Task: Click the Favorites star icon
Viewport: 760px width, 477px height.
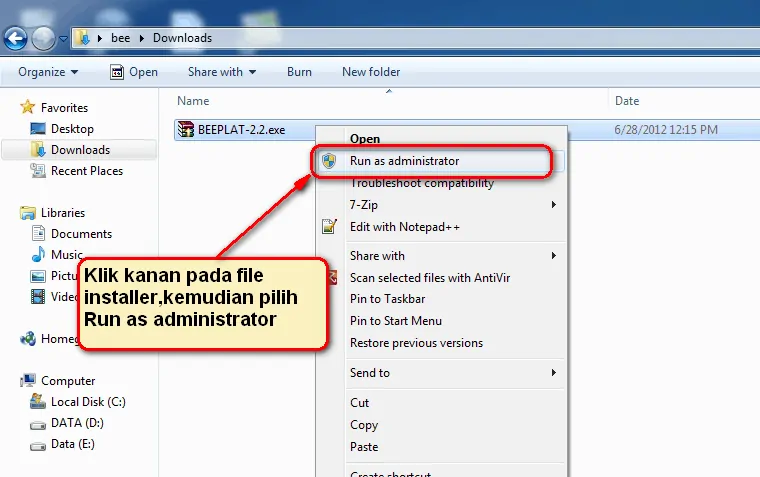Action: pos(28,107)
